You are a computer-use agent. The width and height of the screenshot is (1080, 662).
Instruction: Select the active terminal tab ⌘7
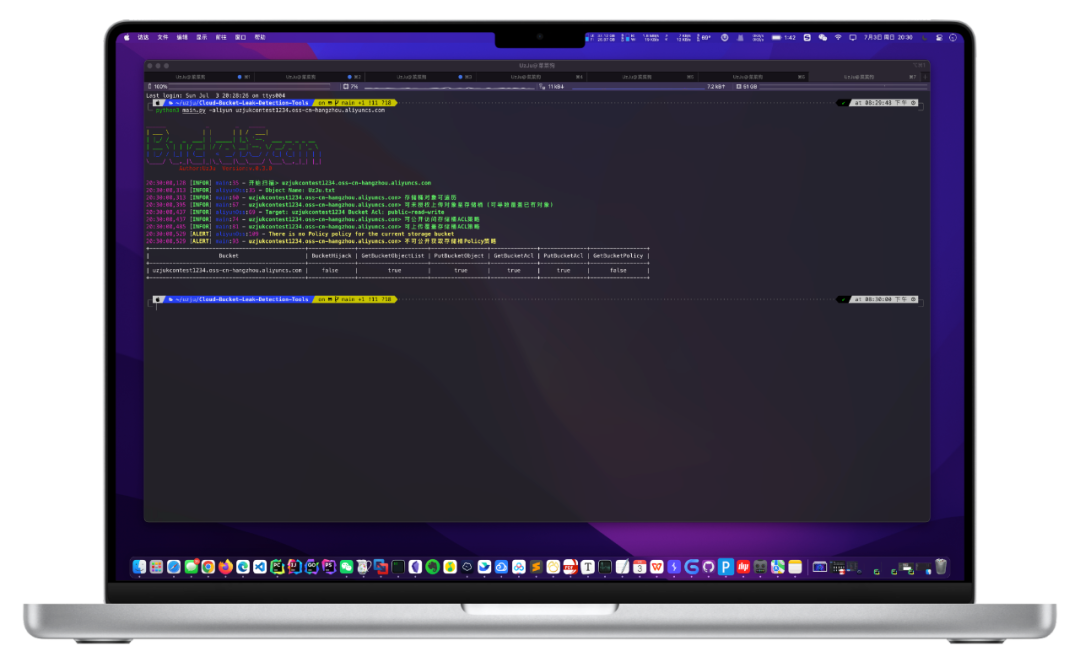click(863, 76)
